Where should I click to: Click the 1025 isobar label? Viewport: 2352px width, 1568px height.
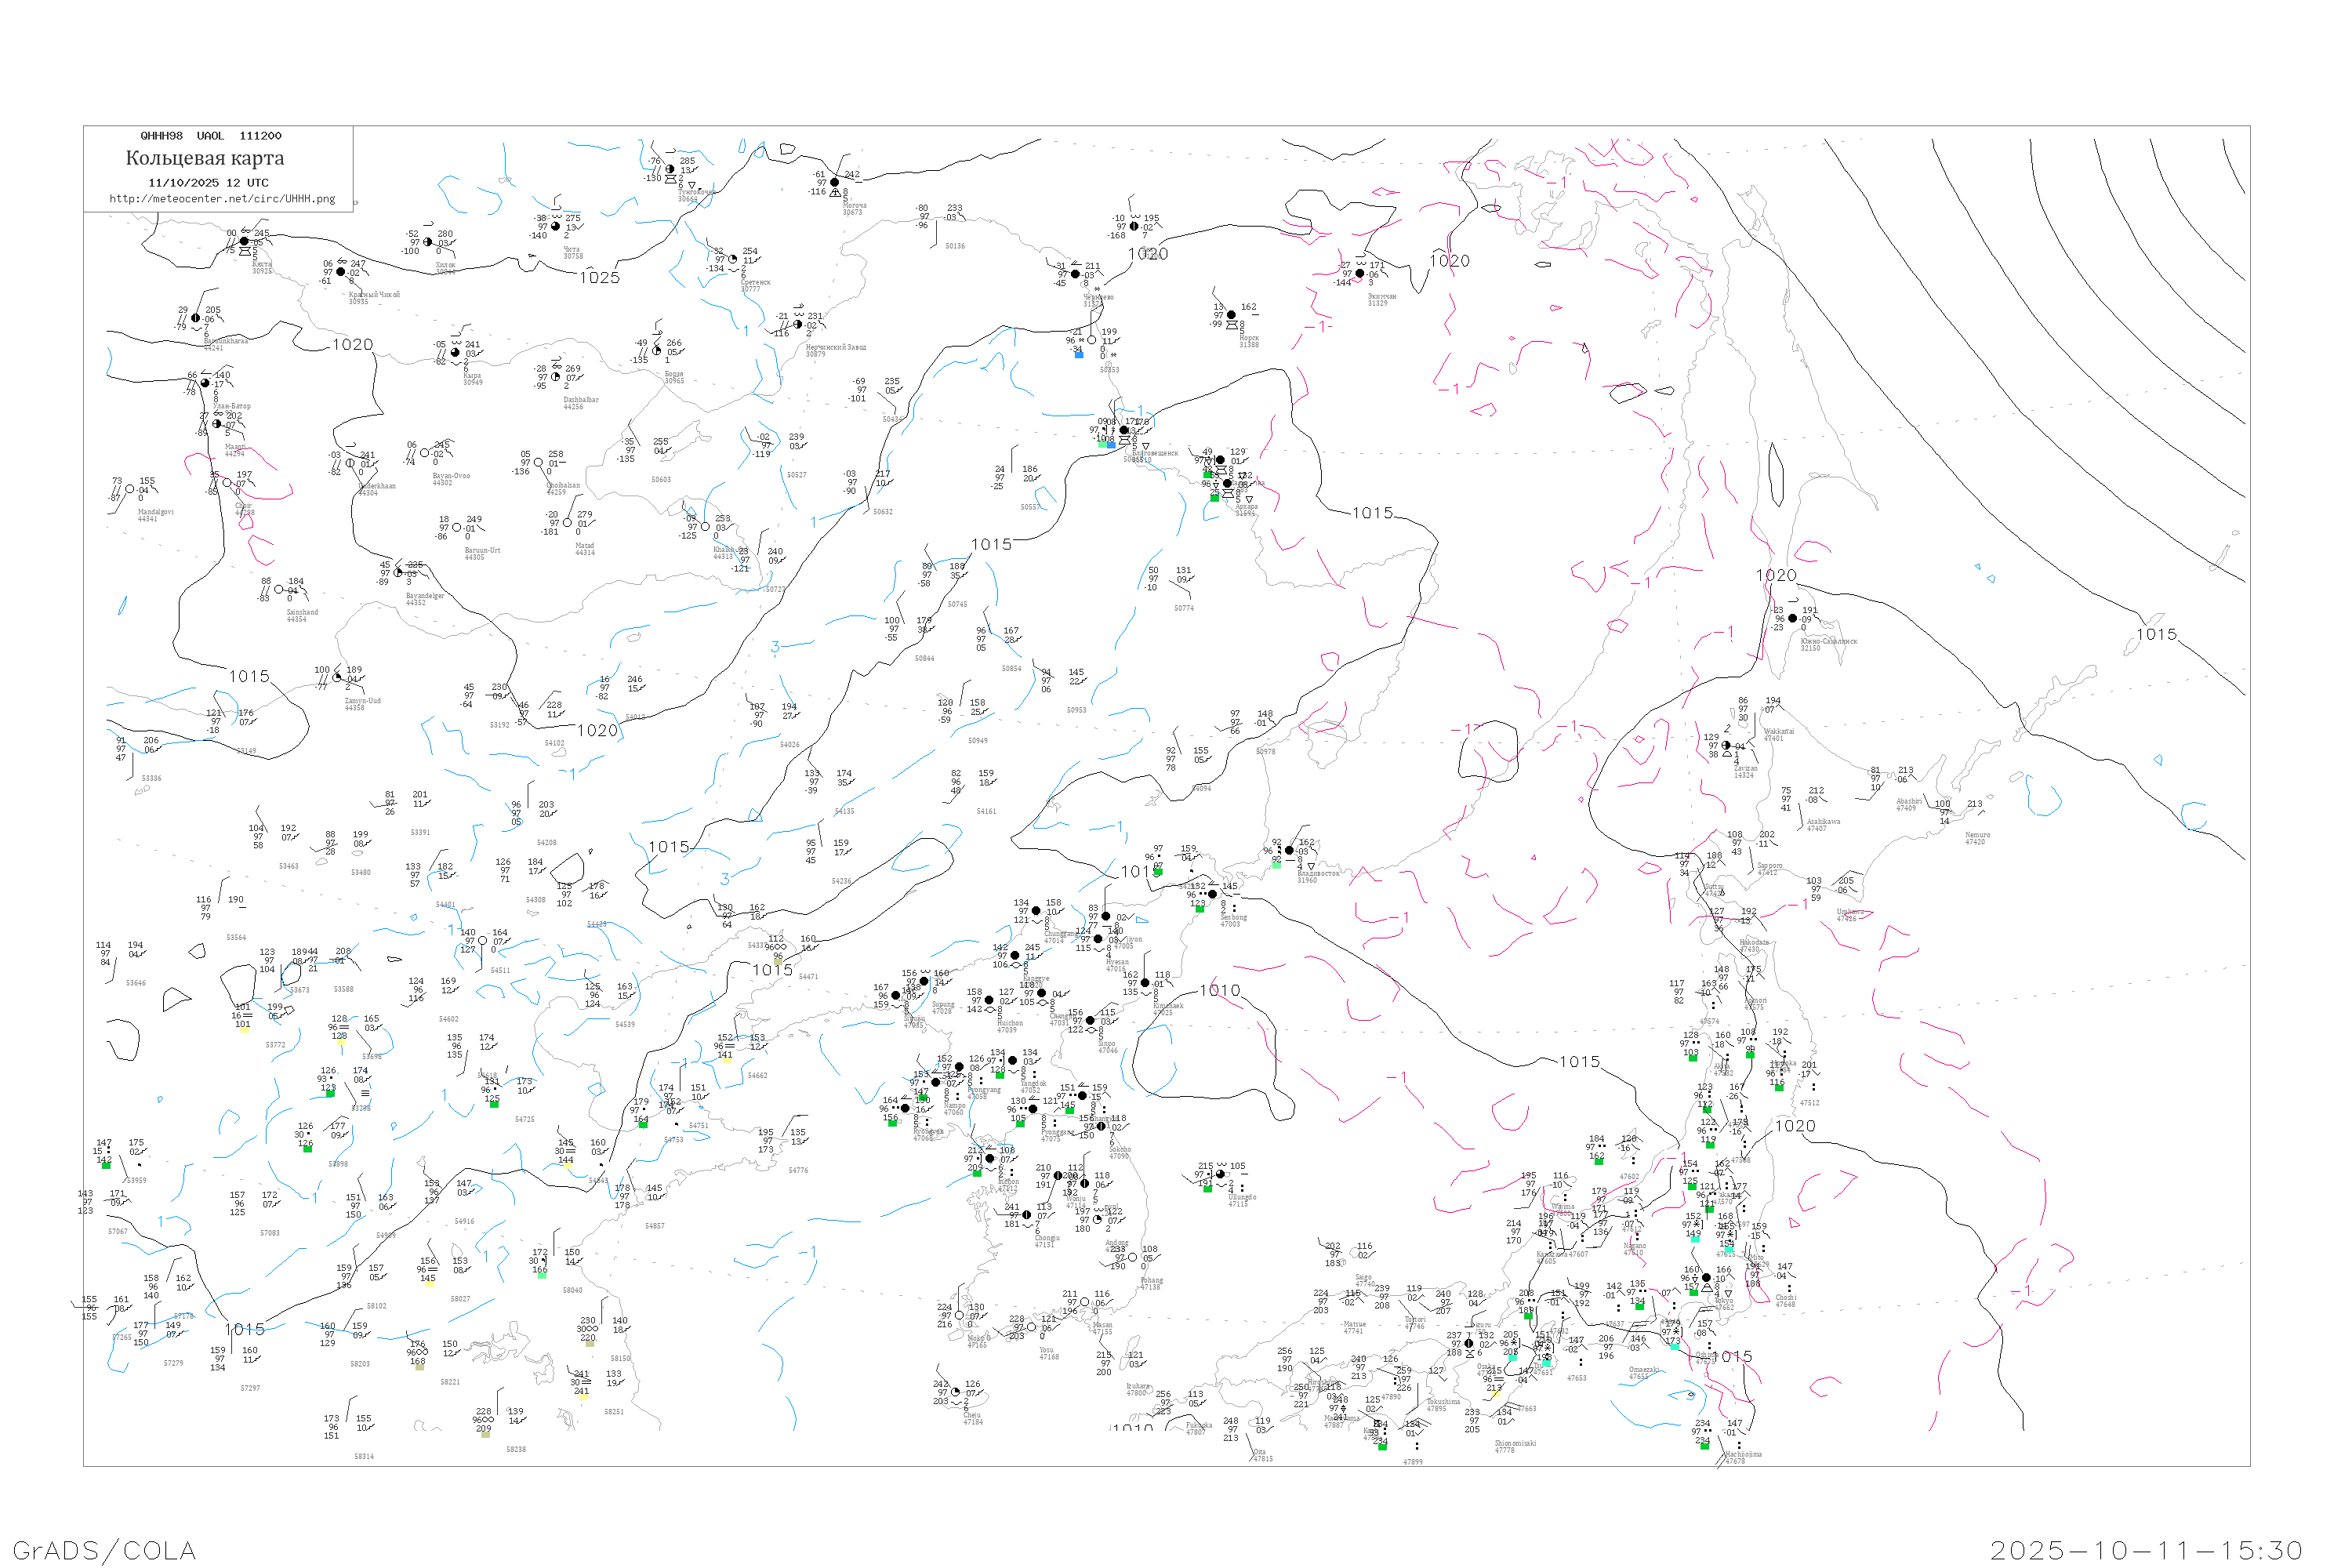click(599, 278)
